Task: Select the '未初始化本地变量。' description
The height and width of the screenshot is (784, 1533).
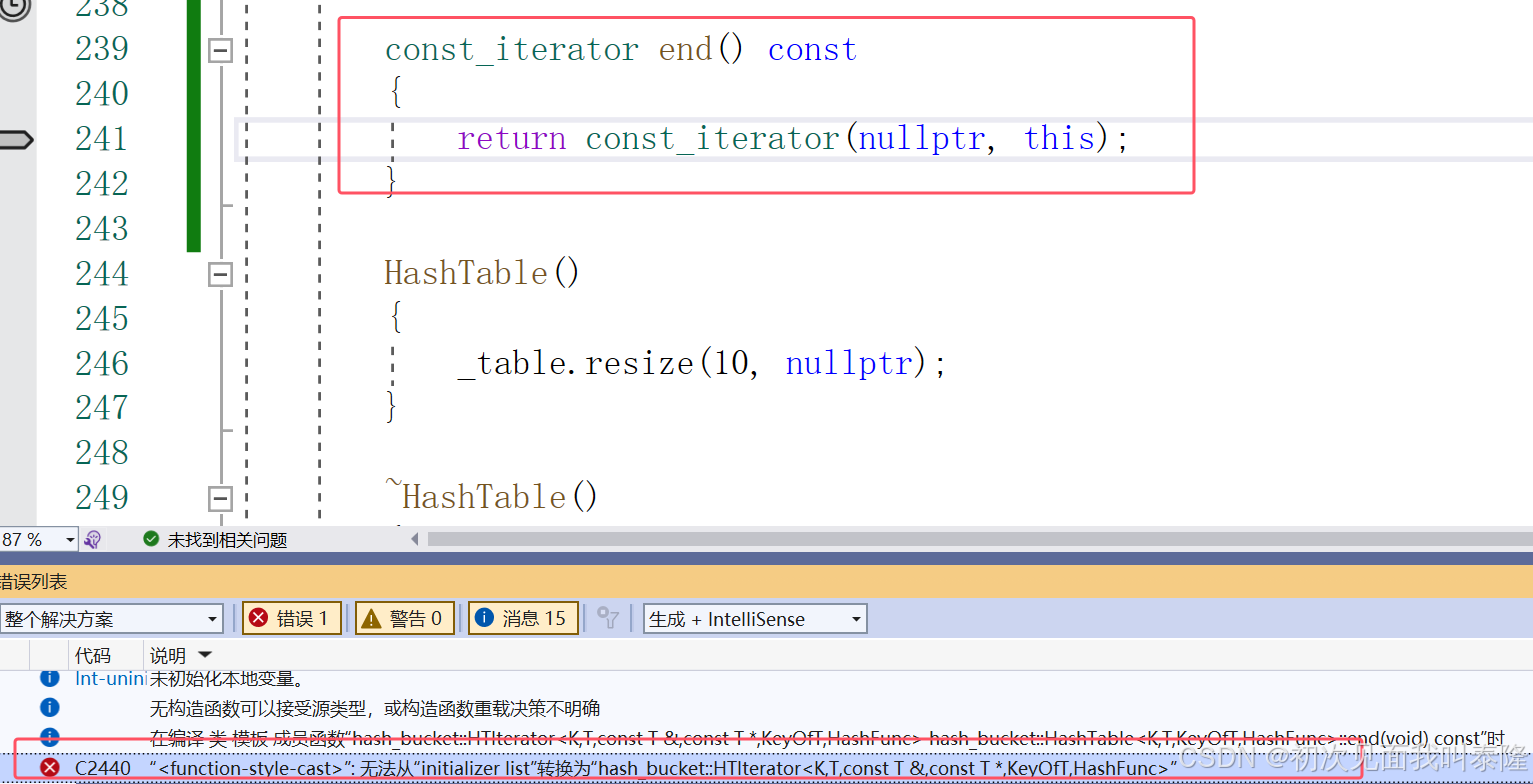Action: pyautogui.click(x=226, y=678)
